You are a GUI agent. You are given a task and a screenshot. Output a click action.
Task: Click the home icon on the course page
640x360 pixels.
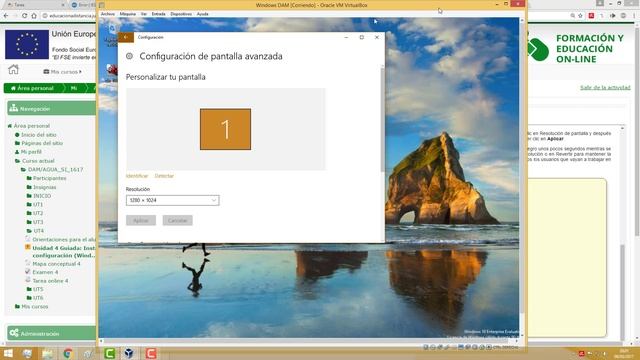coord(13,69)
